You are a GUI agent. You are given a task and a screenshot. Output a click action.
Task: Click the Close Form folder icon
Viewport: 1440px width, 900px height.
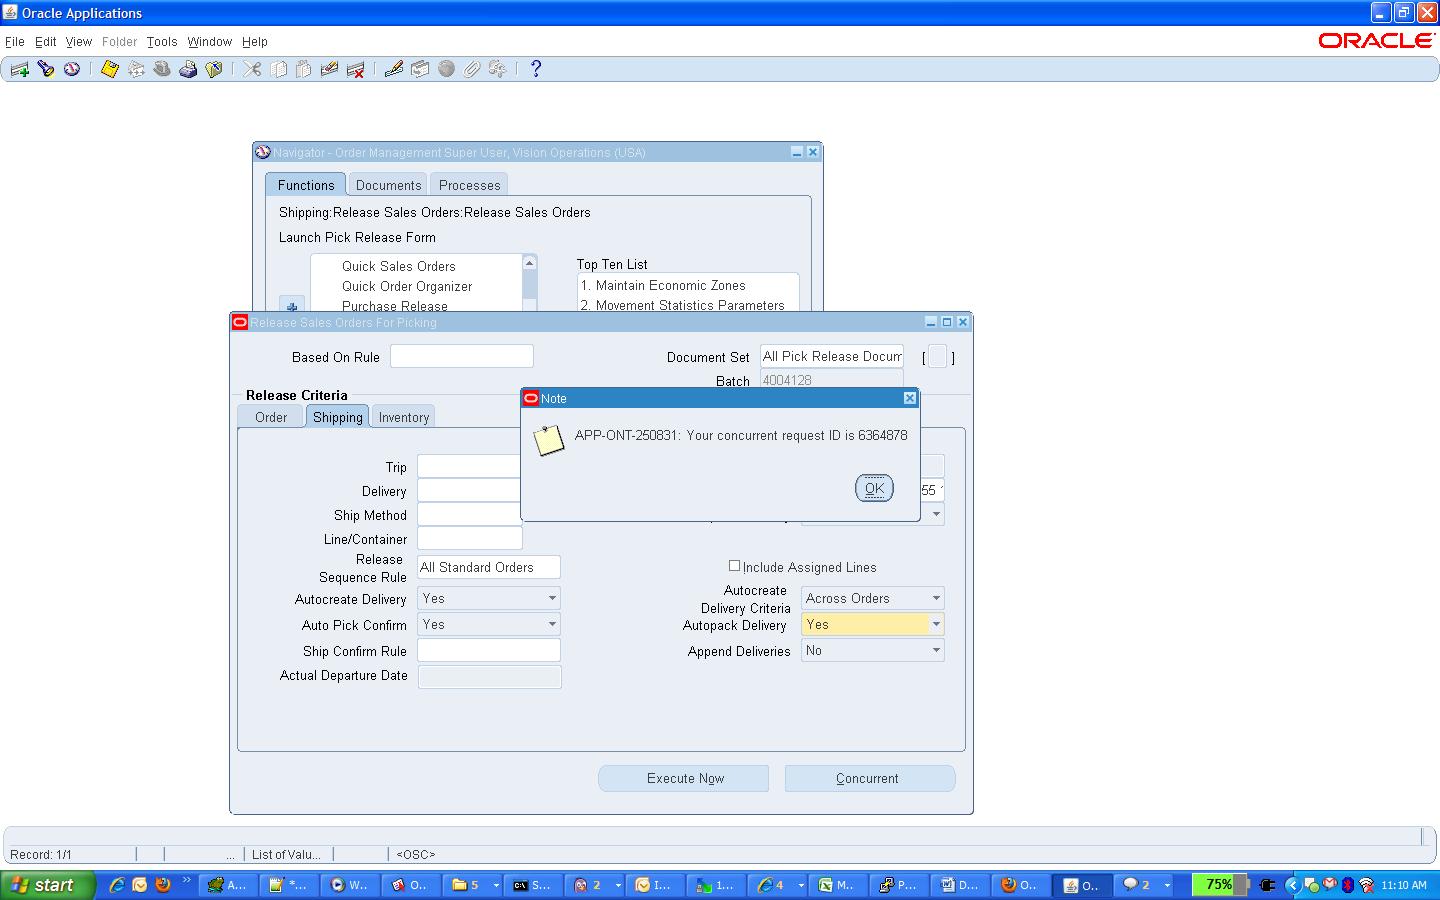pyautogui.click(x=214, y=69)
